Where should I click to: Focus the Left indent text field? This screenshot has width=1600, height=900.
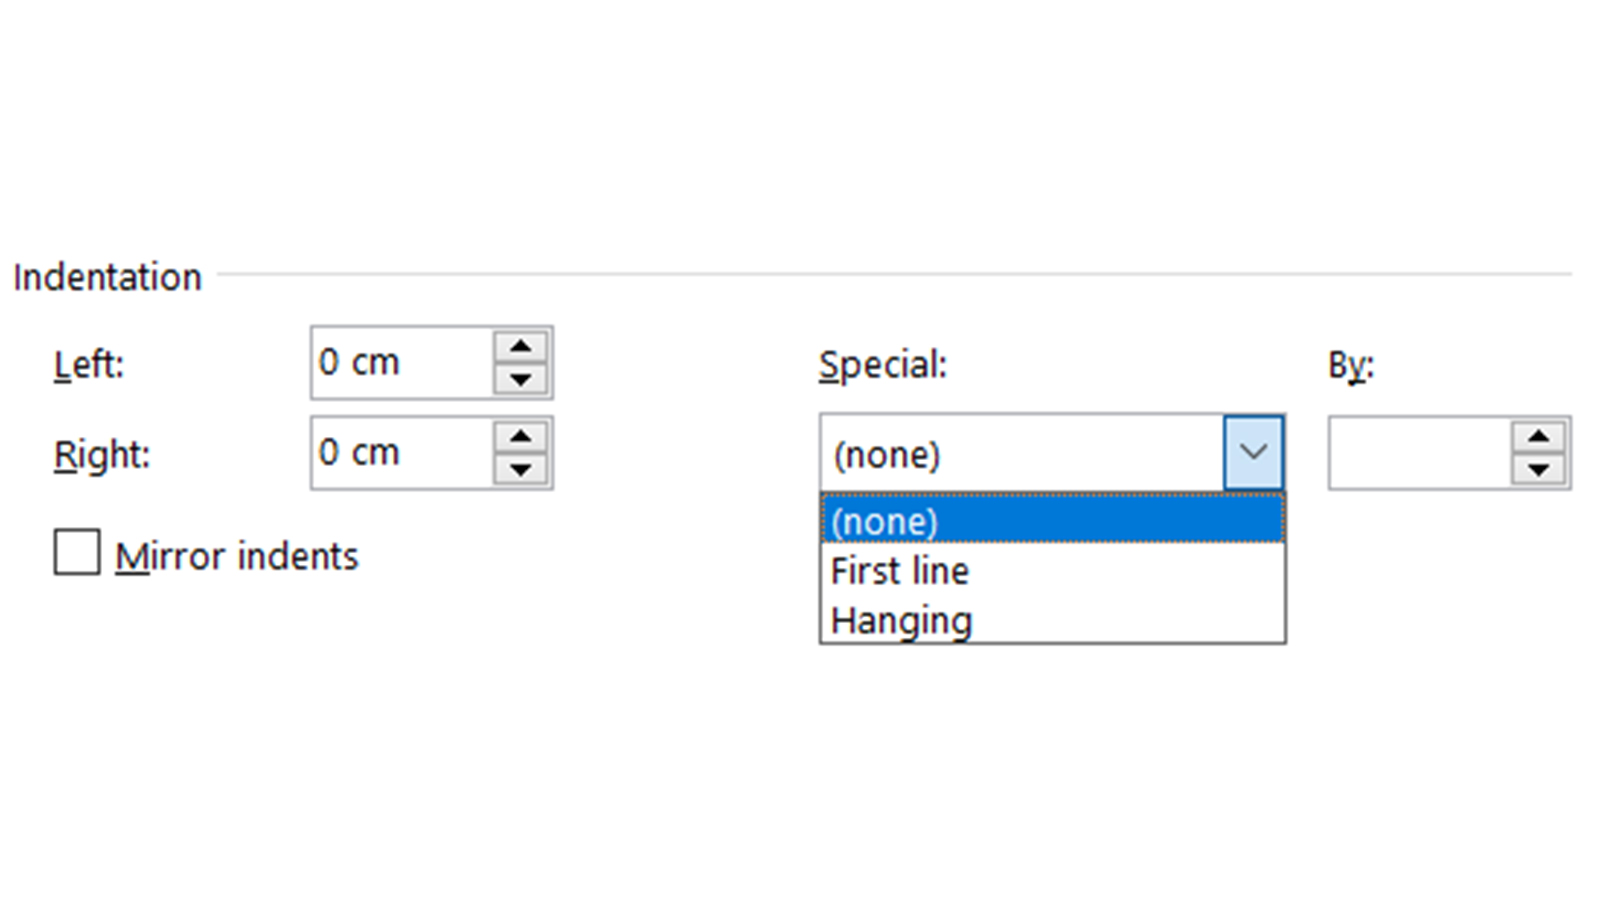coord(402,362)
